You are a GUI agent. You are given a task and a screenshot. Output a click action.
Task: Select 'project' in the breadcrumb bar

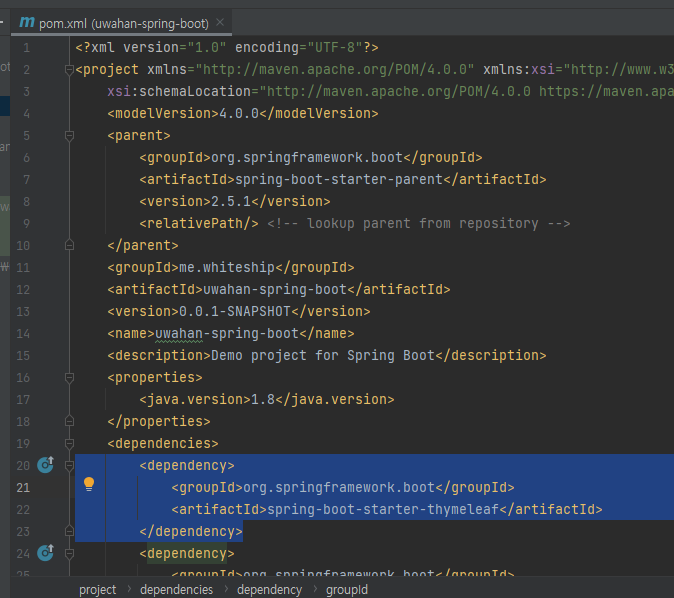[x=98, y=589]
